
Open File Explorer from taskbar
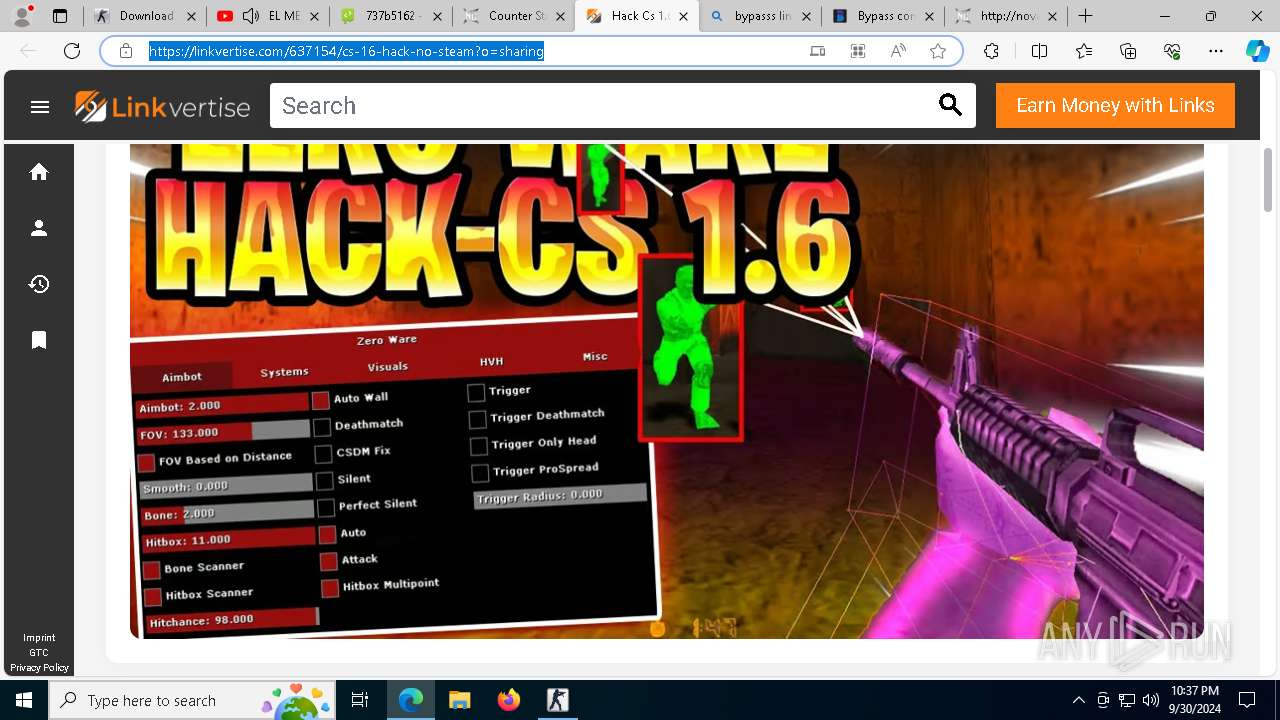(459, 700)
